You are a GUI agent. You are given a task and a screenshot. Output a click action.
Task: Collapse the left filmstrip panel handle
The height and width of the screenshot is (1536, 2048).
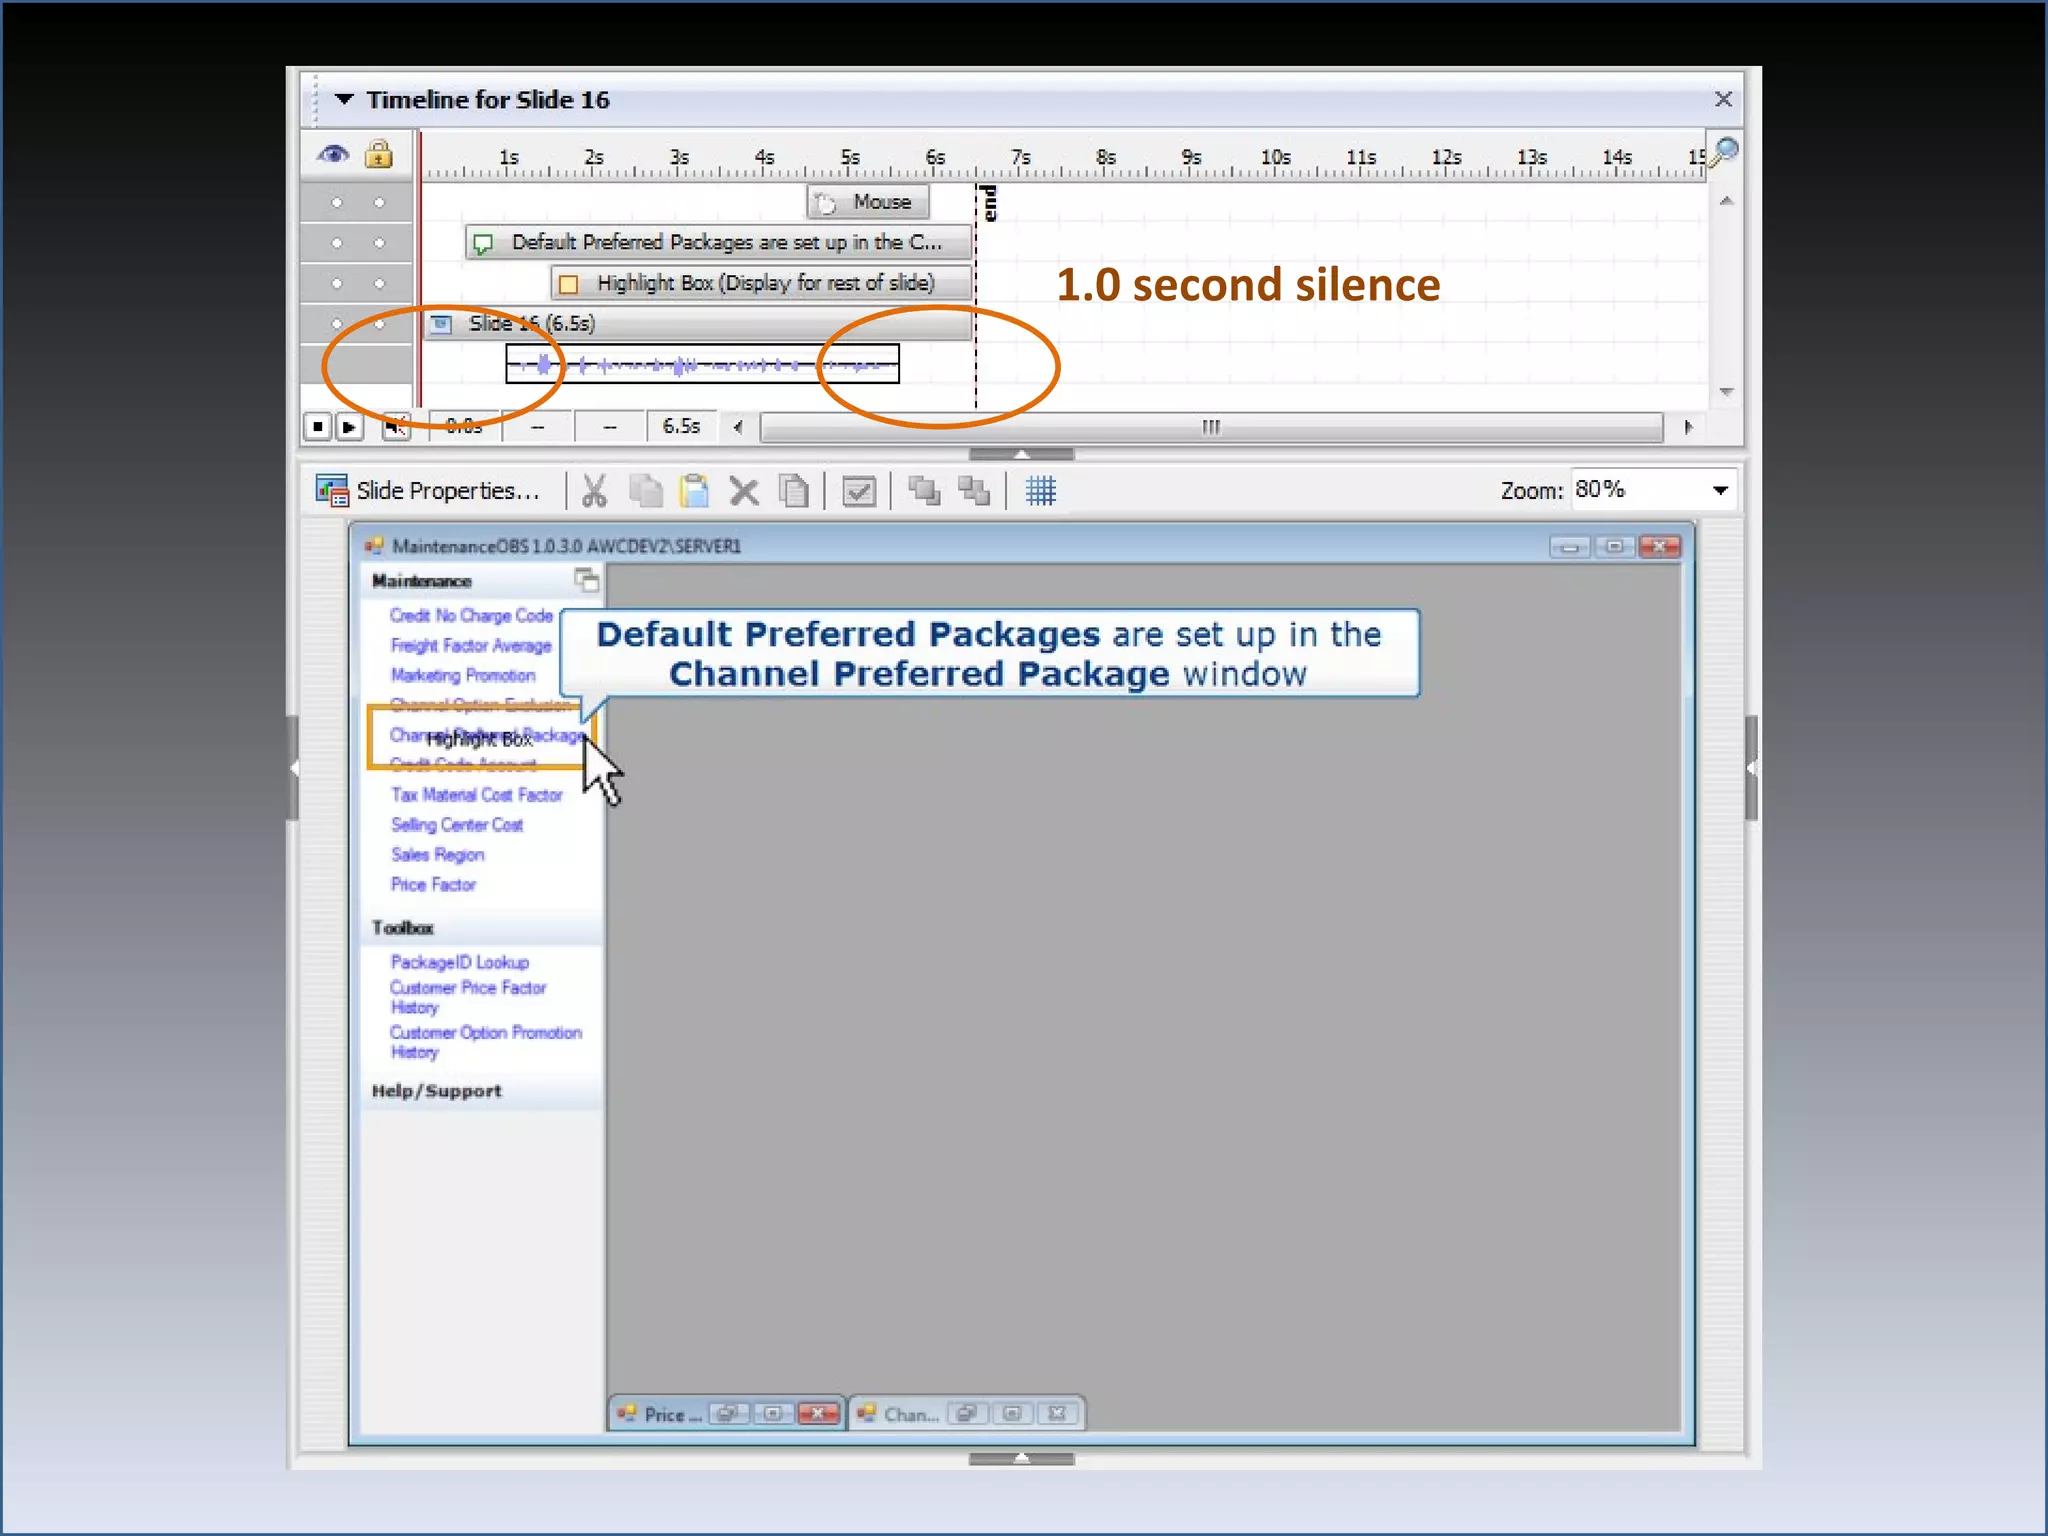293,768
